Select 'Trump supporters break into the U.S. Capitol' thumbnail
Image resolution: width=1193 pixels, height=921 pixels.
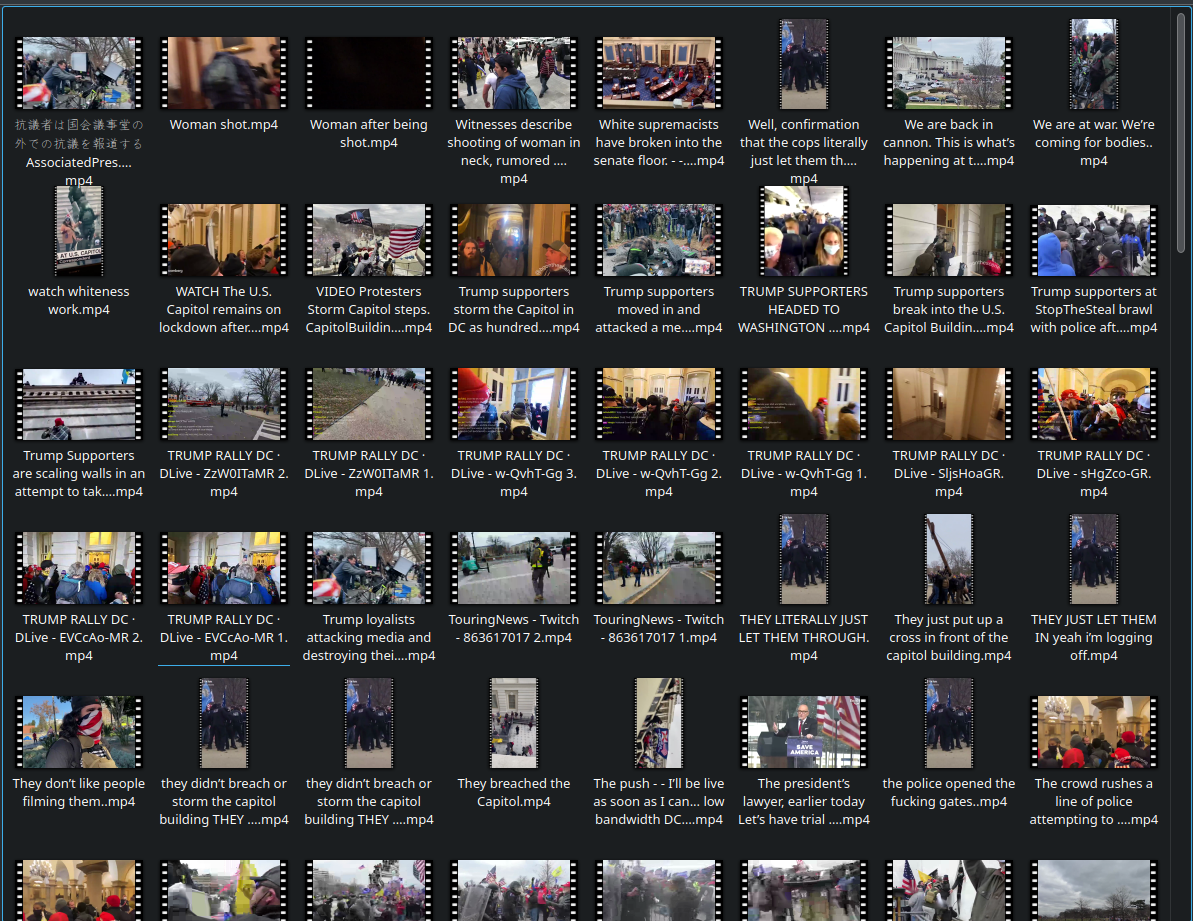coord(949,240)
